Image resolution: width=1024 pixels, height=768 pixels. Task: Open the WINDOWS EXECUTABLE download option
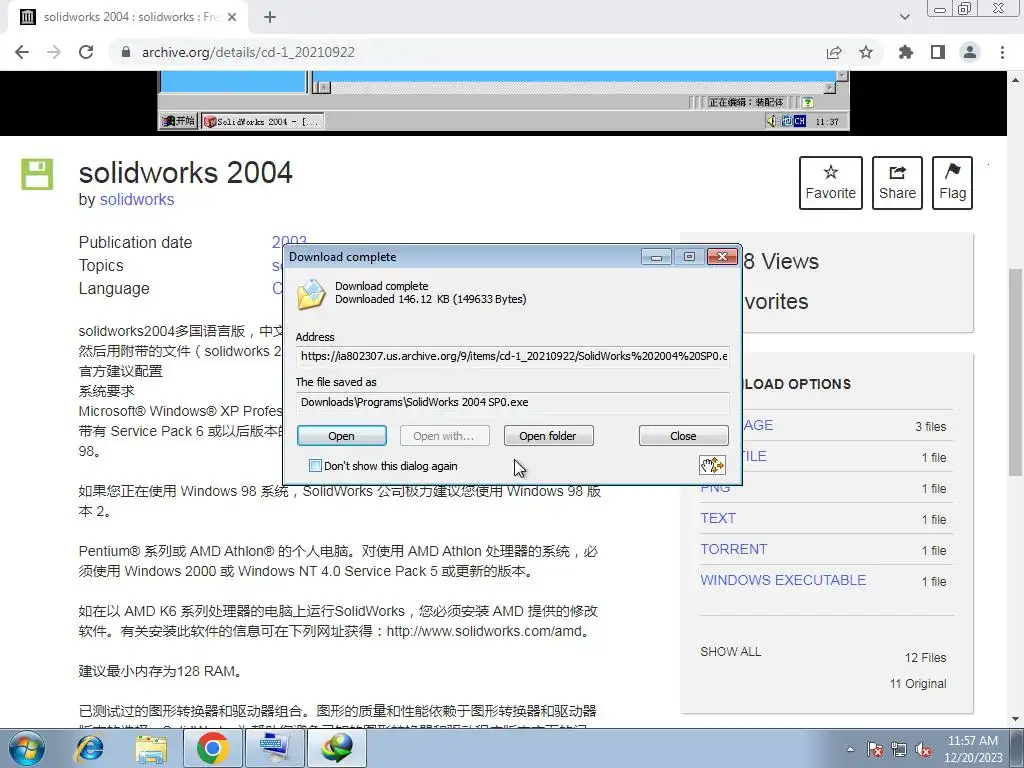pos(783,581)
